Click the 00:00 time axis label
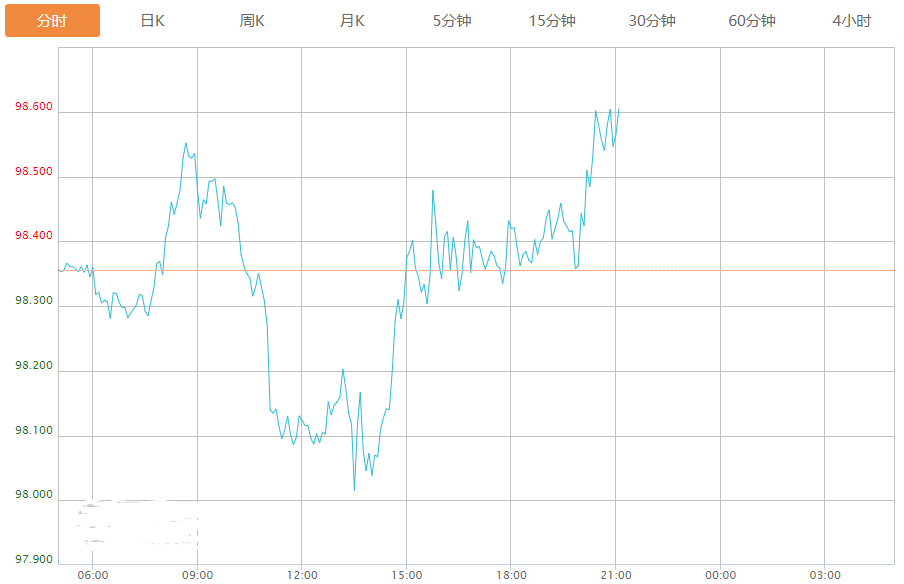The image size is (904, 584). tap(720, 575)
